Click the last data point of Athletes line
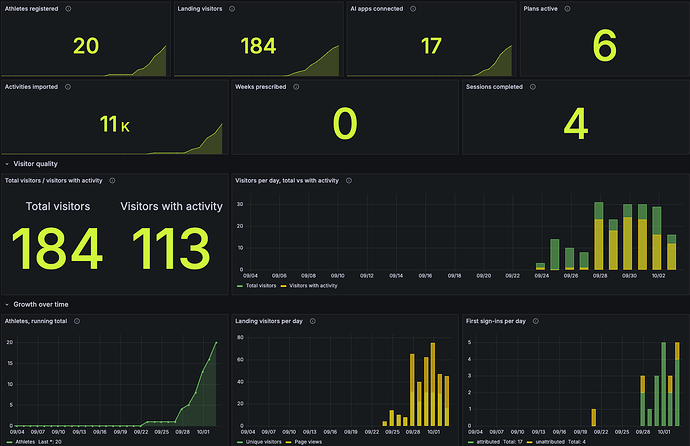This screenshot has width=690, height=446. 216,343
